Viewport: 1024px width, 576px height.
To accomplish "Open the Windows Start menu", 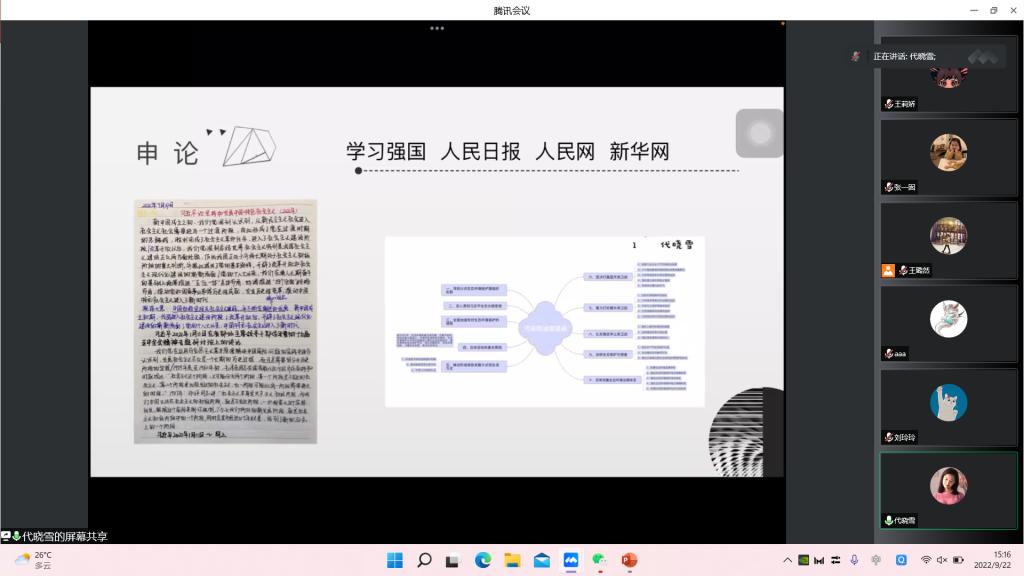I will (394, 560).
